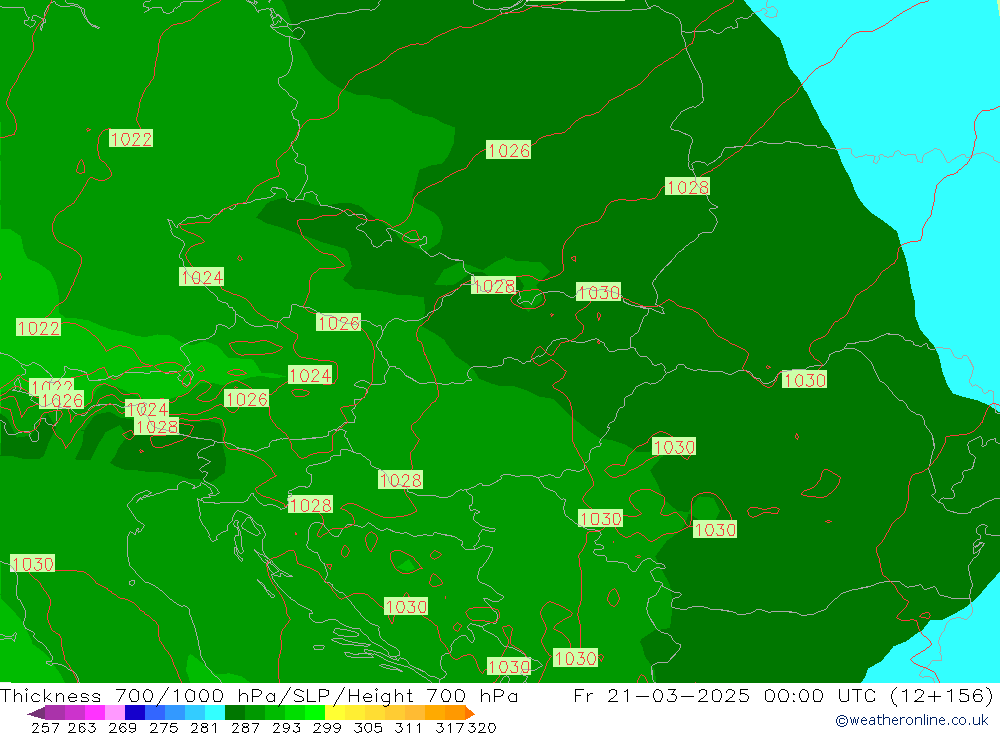Select the magenta swatch in the legend
1000x733 pixels.
pos(95,713)
